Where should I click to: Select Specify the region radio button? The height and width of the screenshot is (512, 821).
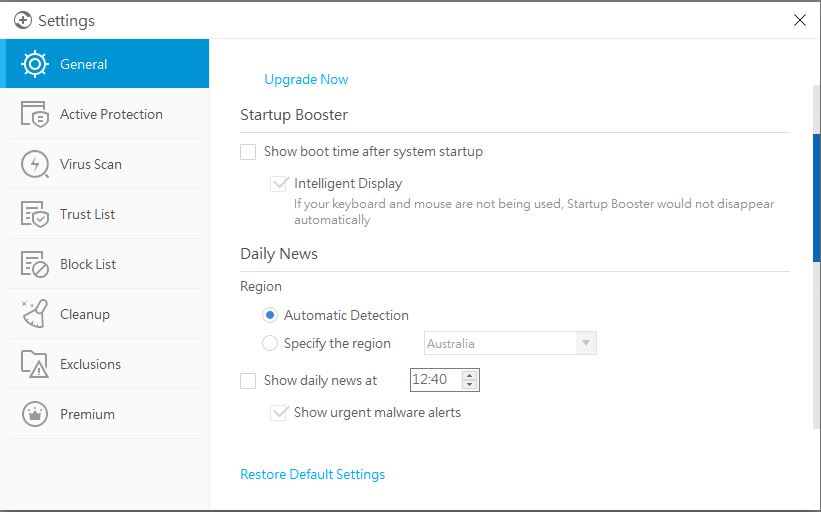[x=270, y=344]
